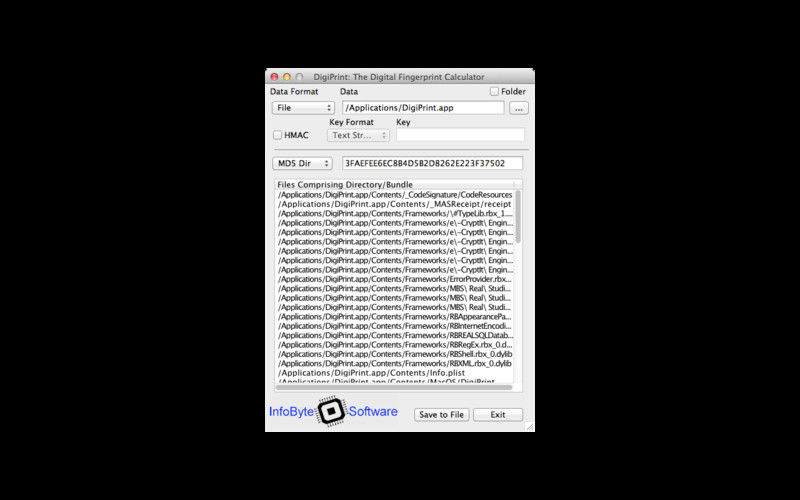The image size is (800, 500).
Task: Click the InfoByte chip logo icon
Action: pos(332,411)
